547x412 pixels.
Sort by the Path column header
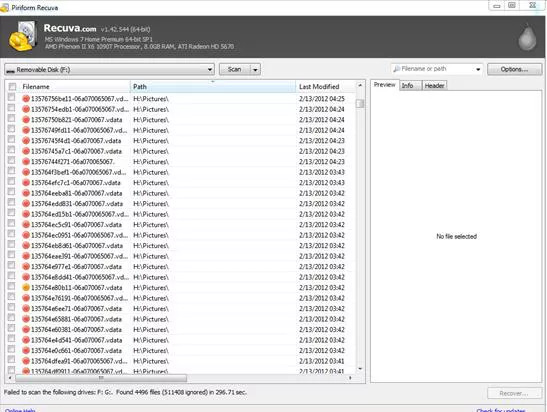tap(213, 87)
